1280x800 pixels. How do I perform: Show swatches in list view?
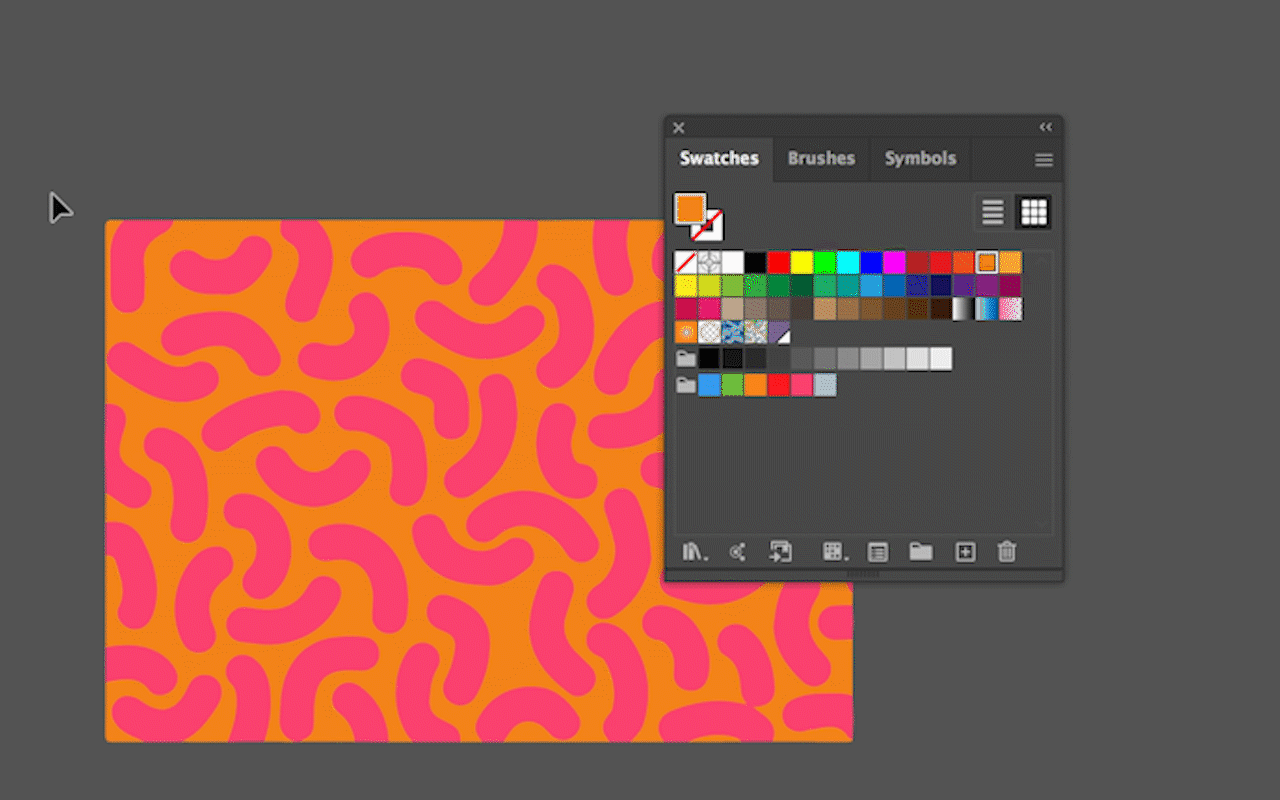pos(993,212)
